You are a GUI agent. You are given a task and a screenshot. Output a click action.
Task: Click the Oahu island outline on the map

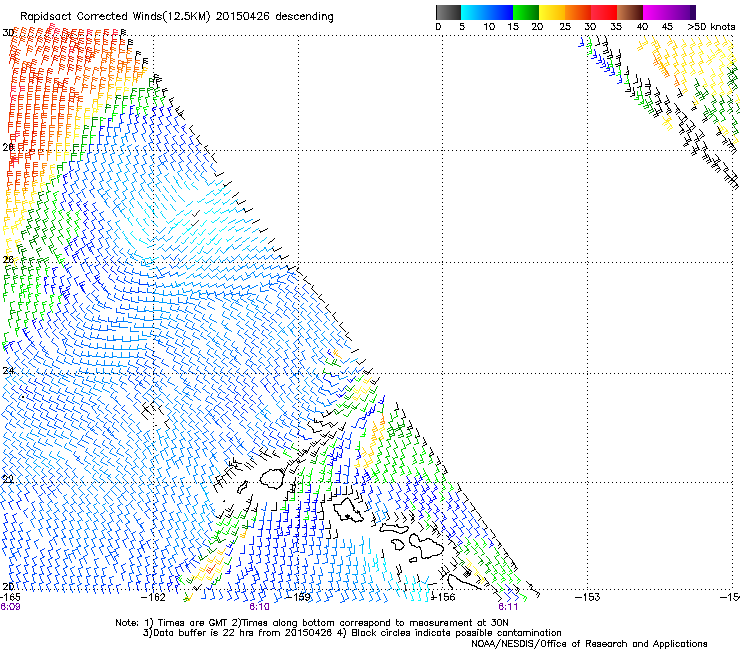coord(348,511)
